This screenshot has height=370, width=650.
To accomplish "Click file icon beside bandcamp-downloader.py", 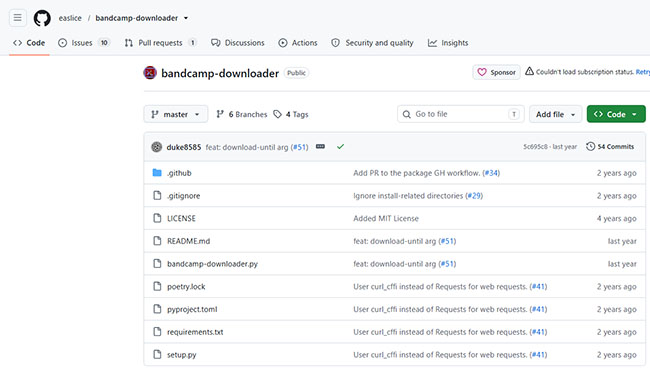I will 157,264.
